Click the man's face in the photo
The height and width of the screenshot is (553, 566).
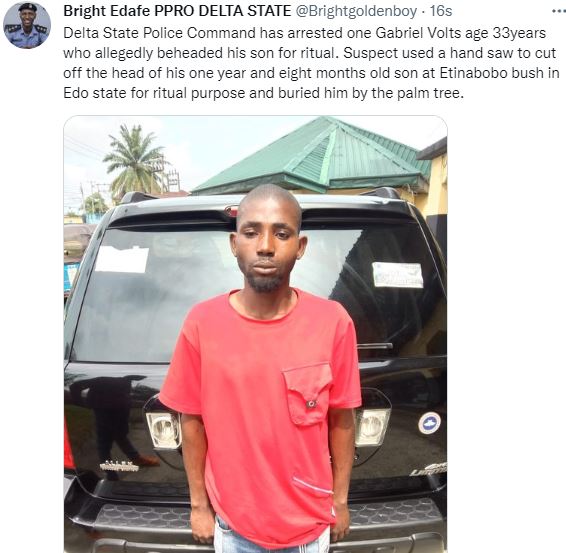(x=267, y=249)
